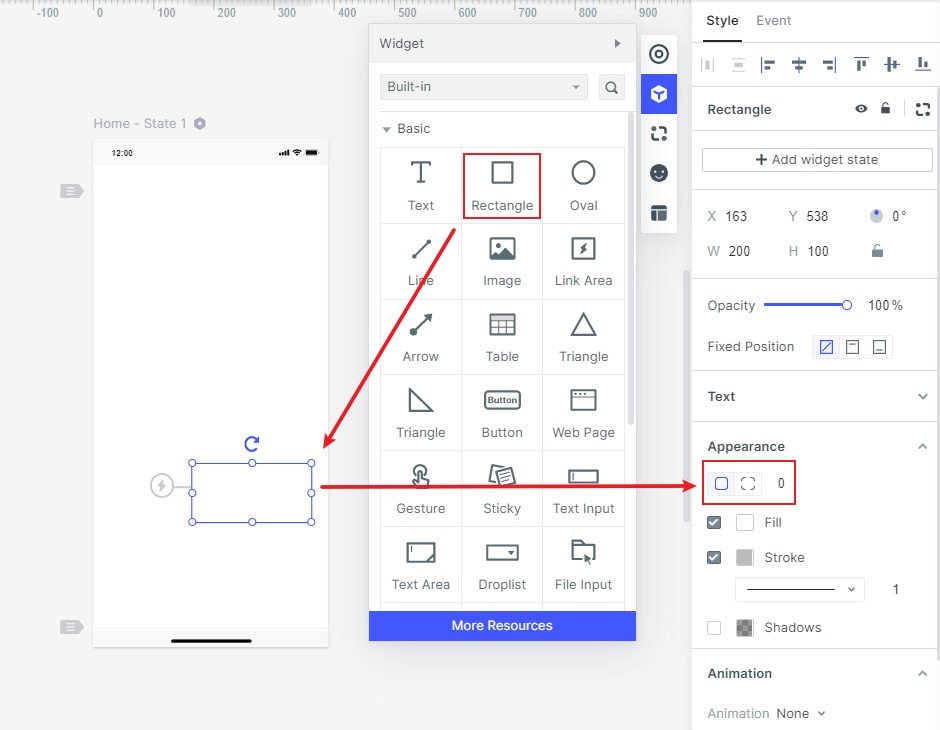The image size is (940, 730).
Task: Uncheck the Fill checkbox
Action: coord(713,523)
